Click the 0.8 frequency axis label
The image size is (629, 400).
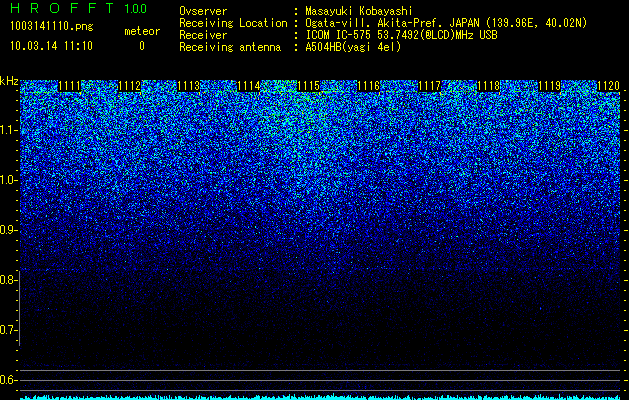click(8, 280)
